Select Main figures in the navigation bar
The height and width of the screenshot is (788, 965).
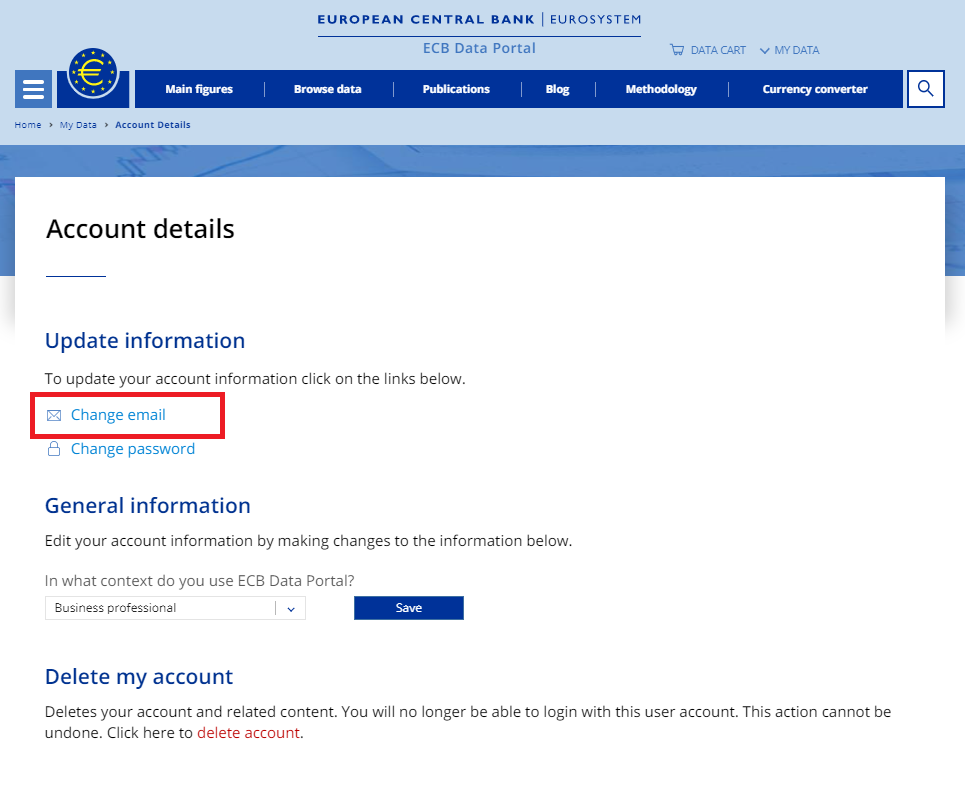click(x=198, y=89)
